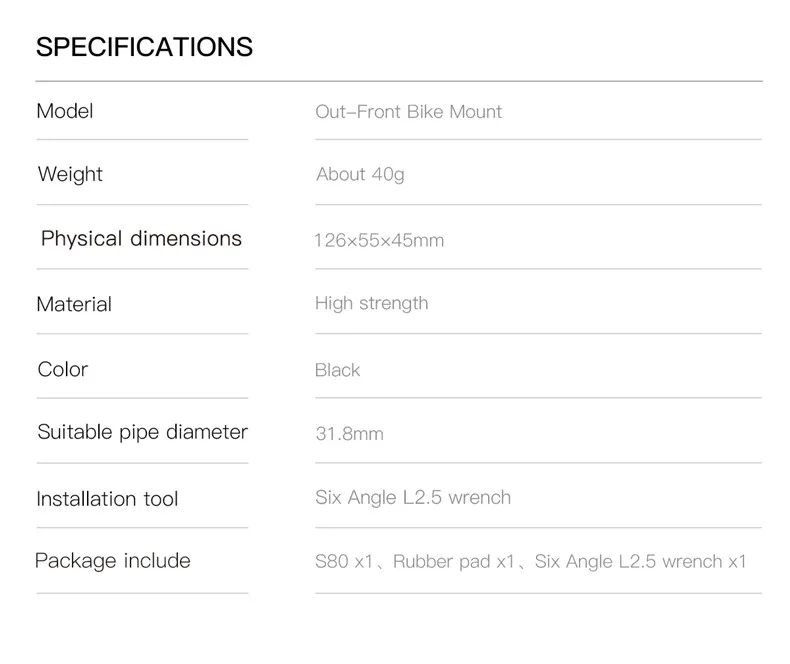790x664 pixels.
Task: Click the Weight label
Action: [70, 175]
